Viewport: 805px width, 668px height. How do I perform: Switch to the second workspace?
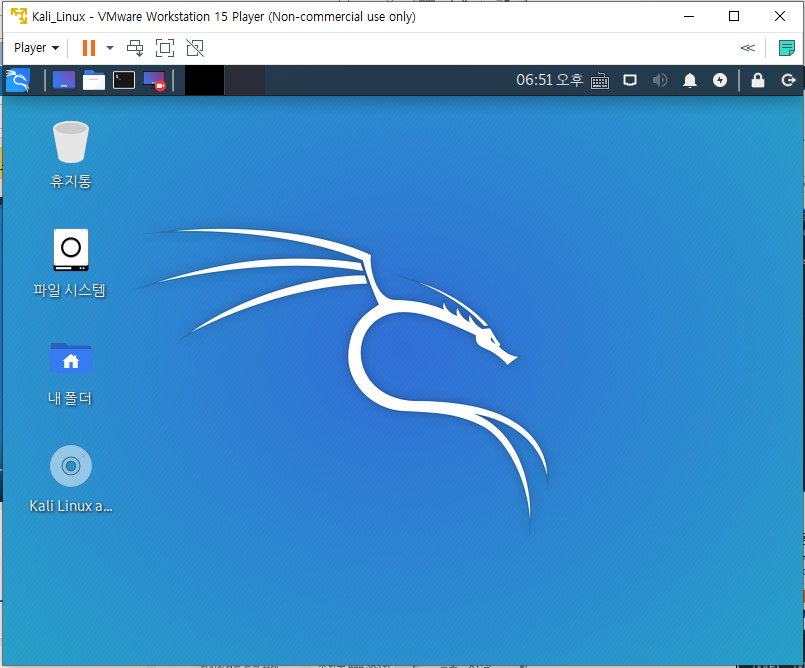pyautogui.click(x=244, y=80)
